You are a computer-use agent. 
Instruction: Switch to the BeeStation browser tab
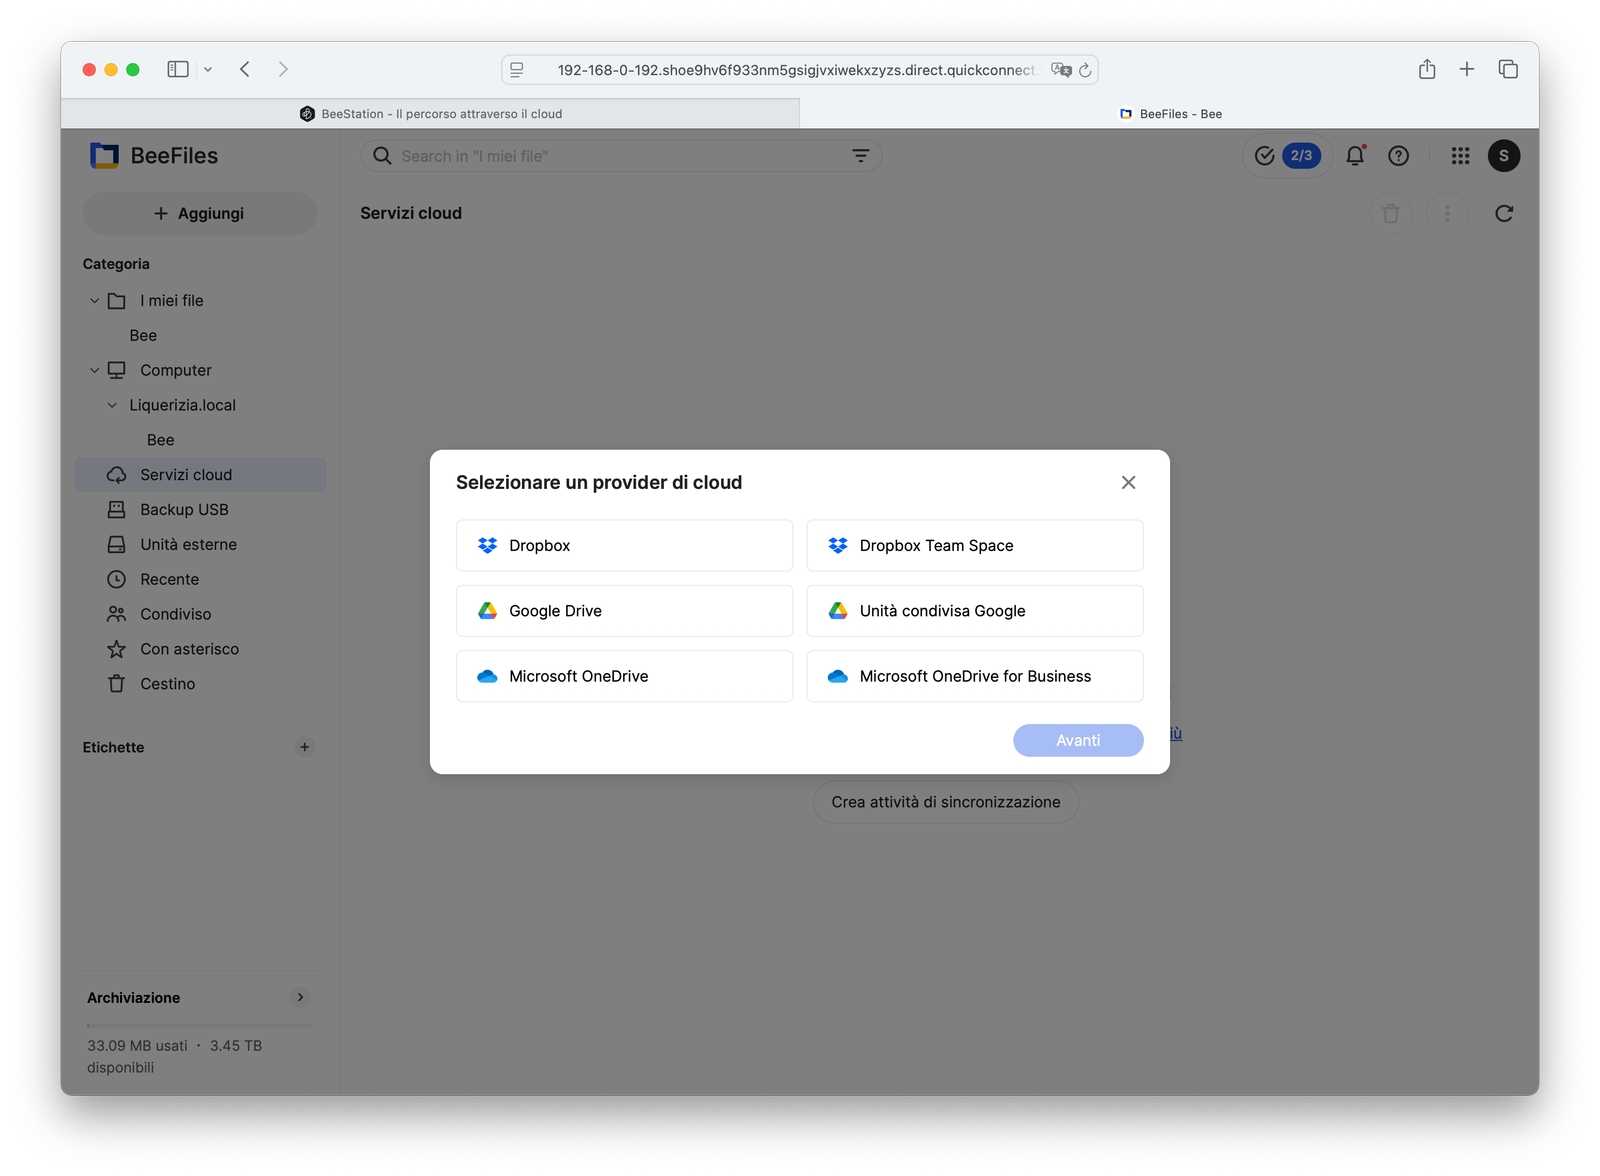430,114
